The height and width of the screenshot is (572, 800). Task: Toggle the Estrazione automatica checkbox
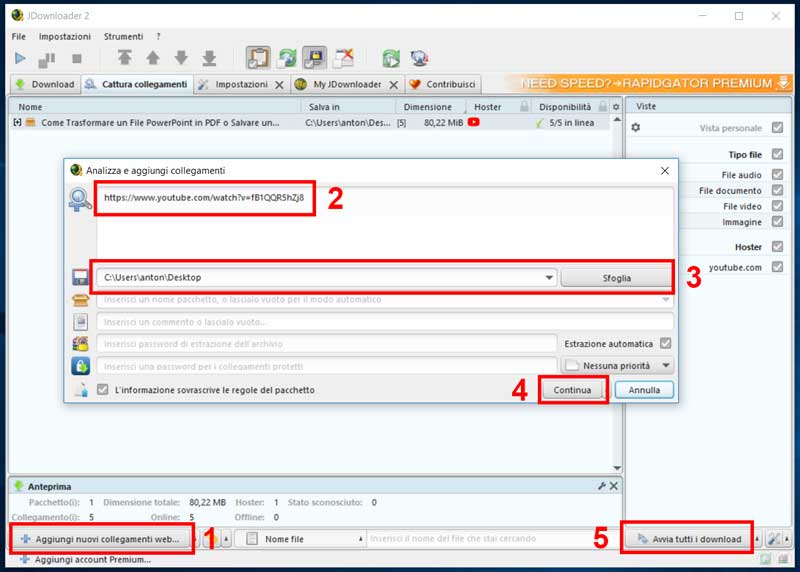(x=665, y=343)
